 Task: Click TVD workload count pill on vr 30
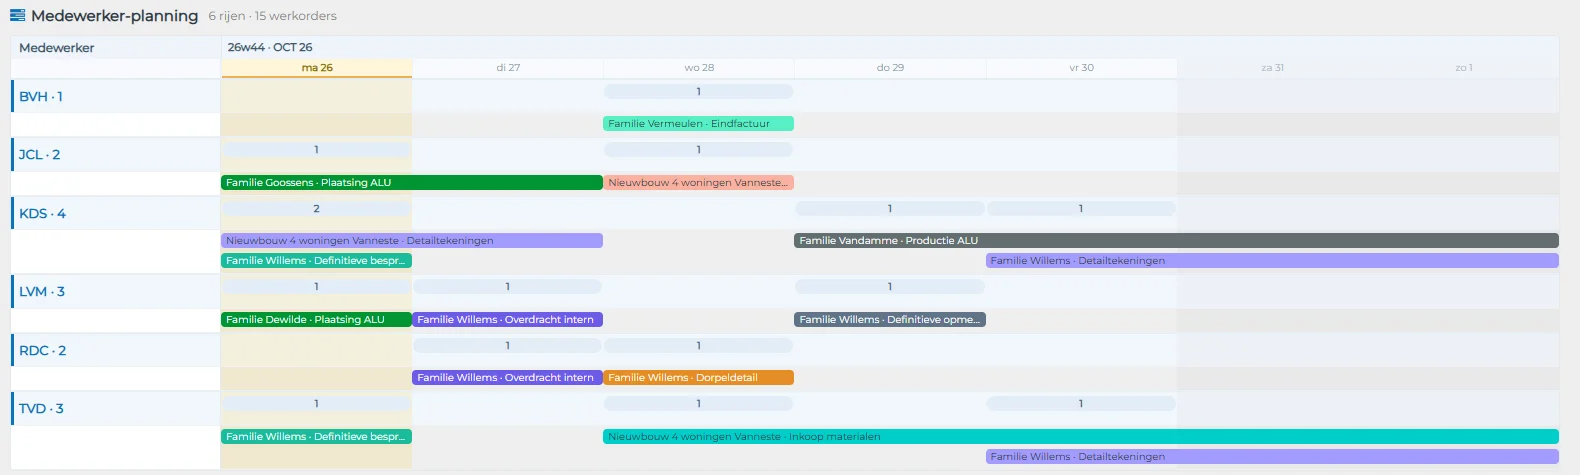1081,404
